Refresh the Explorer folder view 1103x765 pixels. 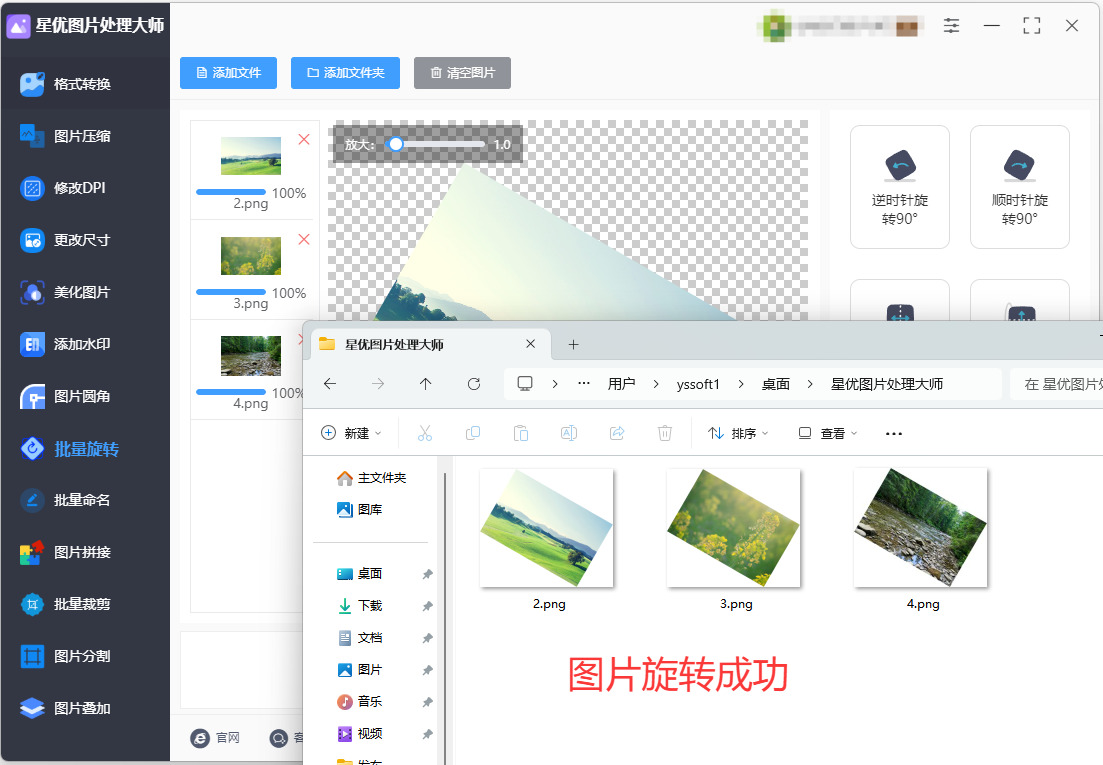(x=474, y=384)
